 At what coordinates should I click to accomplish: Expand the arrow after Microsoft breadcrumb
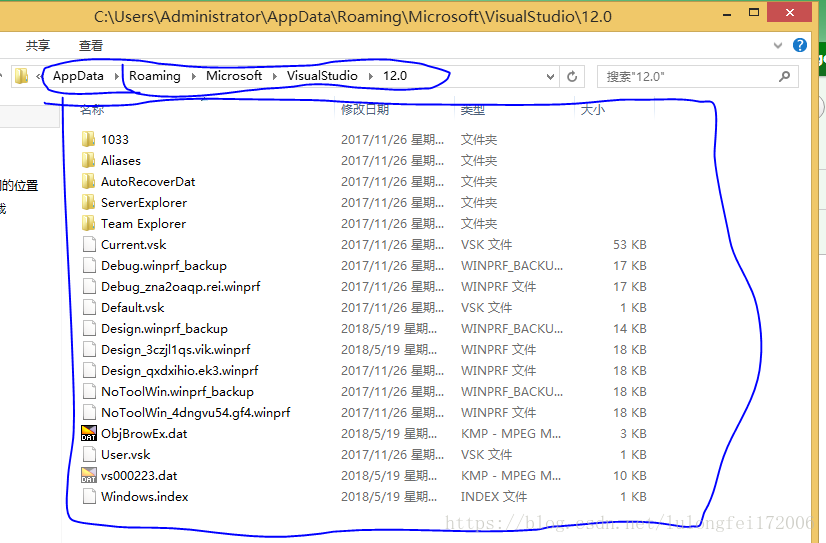click(x=274, y=76)
